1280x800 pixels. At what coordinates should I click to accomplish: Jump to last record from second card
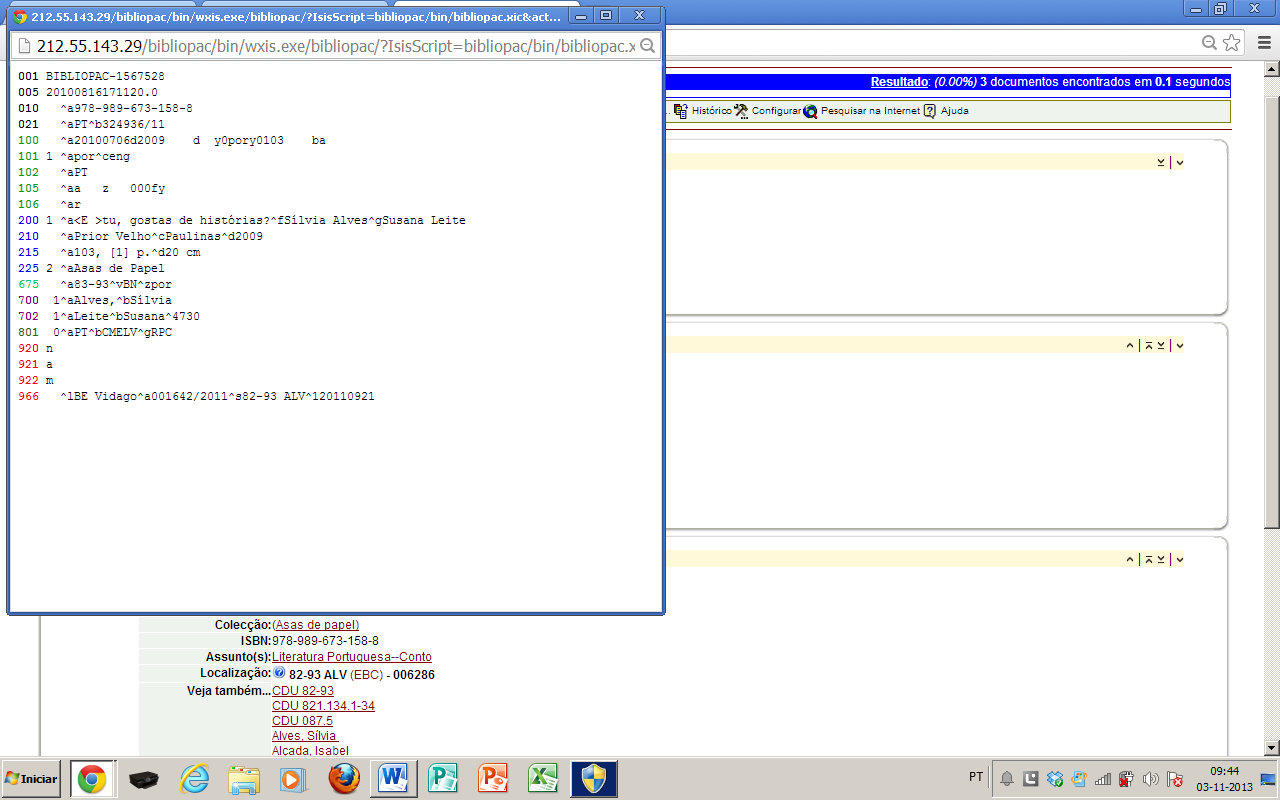(1161, 345)
